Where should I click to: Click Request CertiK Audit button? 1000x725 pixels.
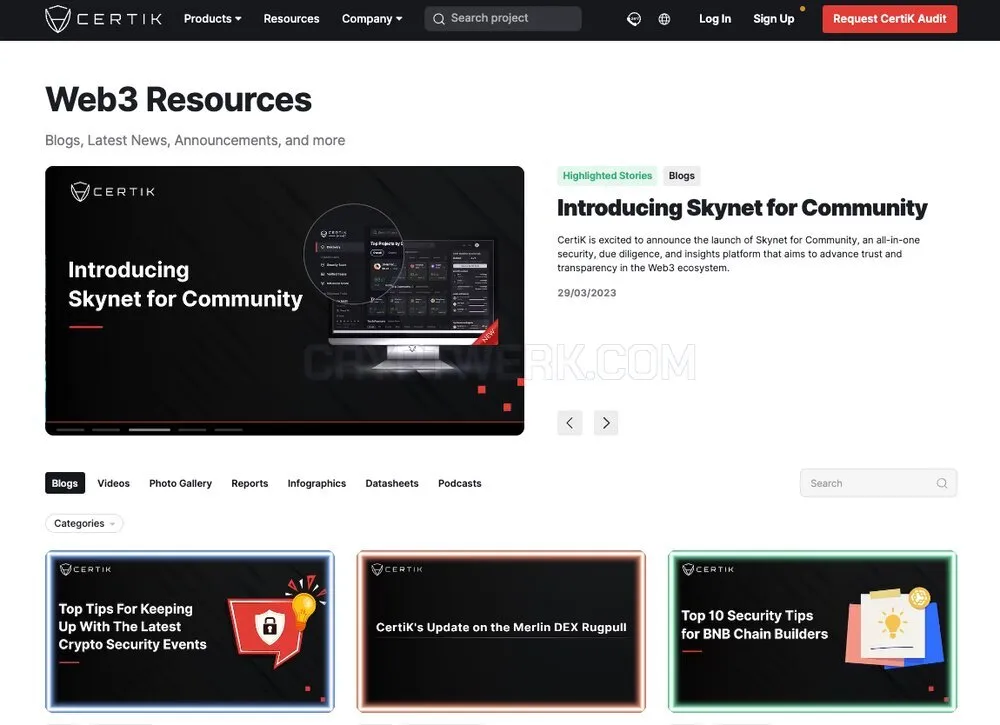pos(890,19)
